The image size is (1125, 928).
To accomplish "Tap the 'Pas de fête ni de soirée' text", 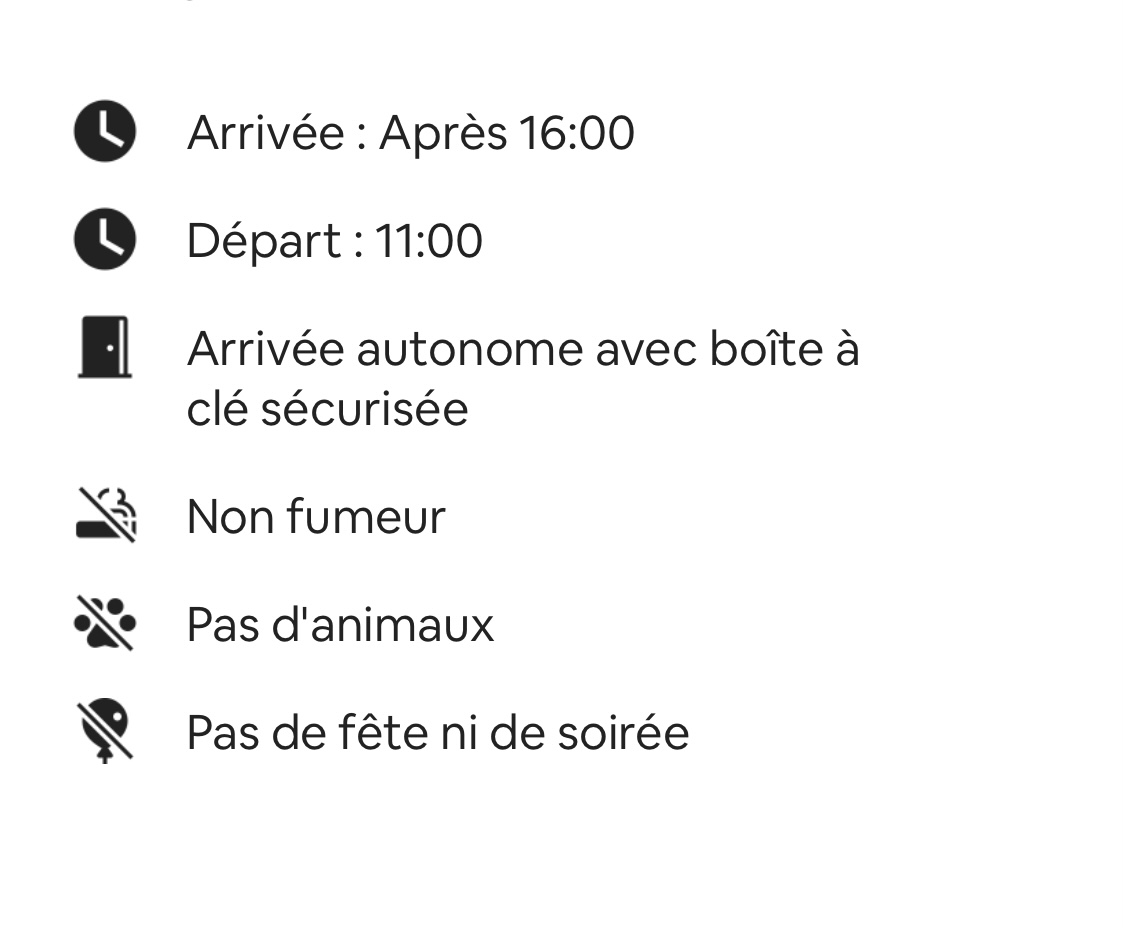I will tap(437, 733).
